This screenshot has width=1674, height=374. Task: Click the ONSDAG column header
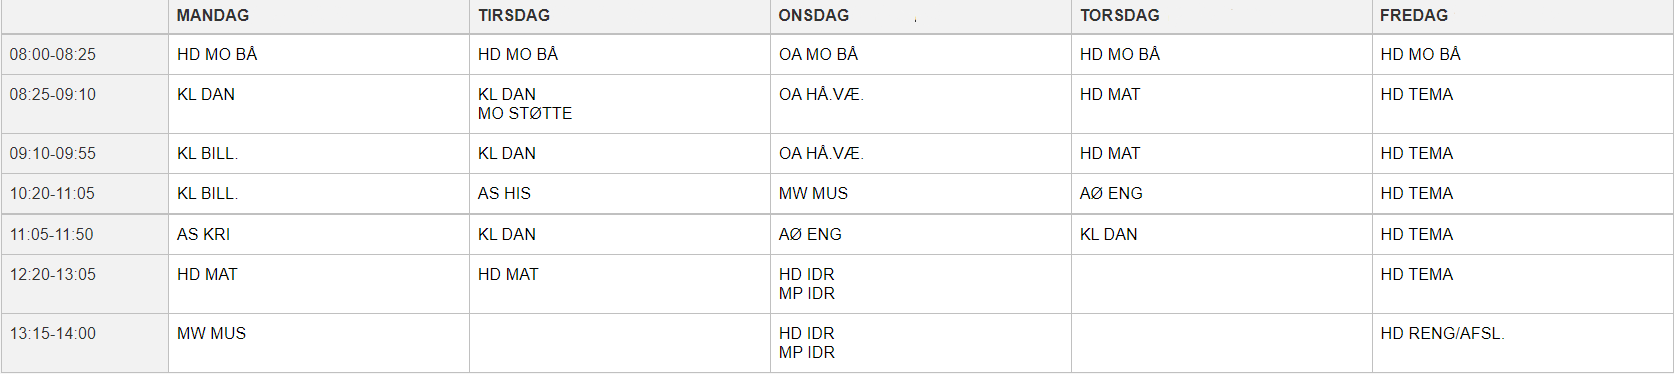click(x=814, y=16)
